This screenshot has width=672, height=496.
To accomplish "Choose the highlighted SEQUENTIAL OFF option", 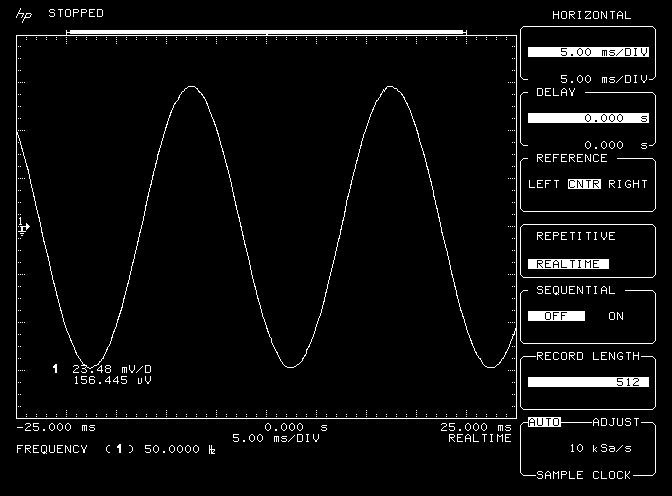I will (556, 316).
